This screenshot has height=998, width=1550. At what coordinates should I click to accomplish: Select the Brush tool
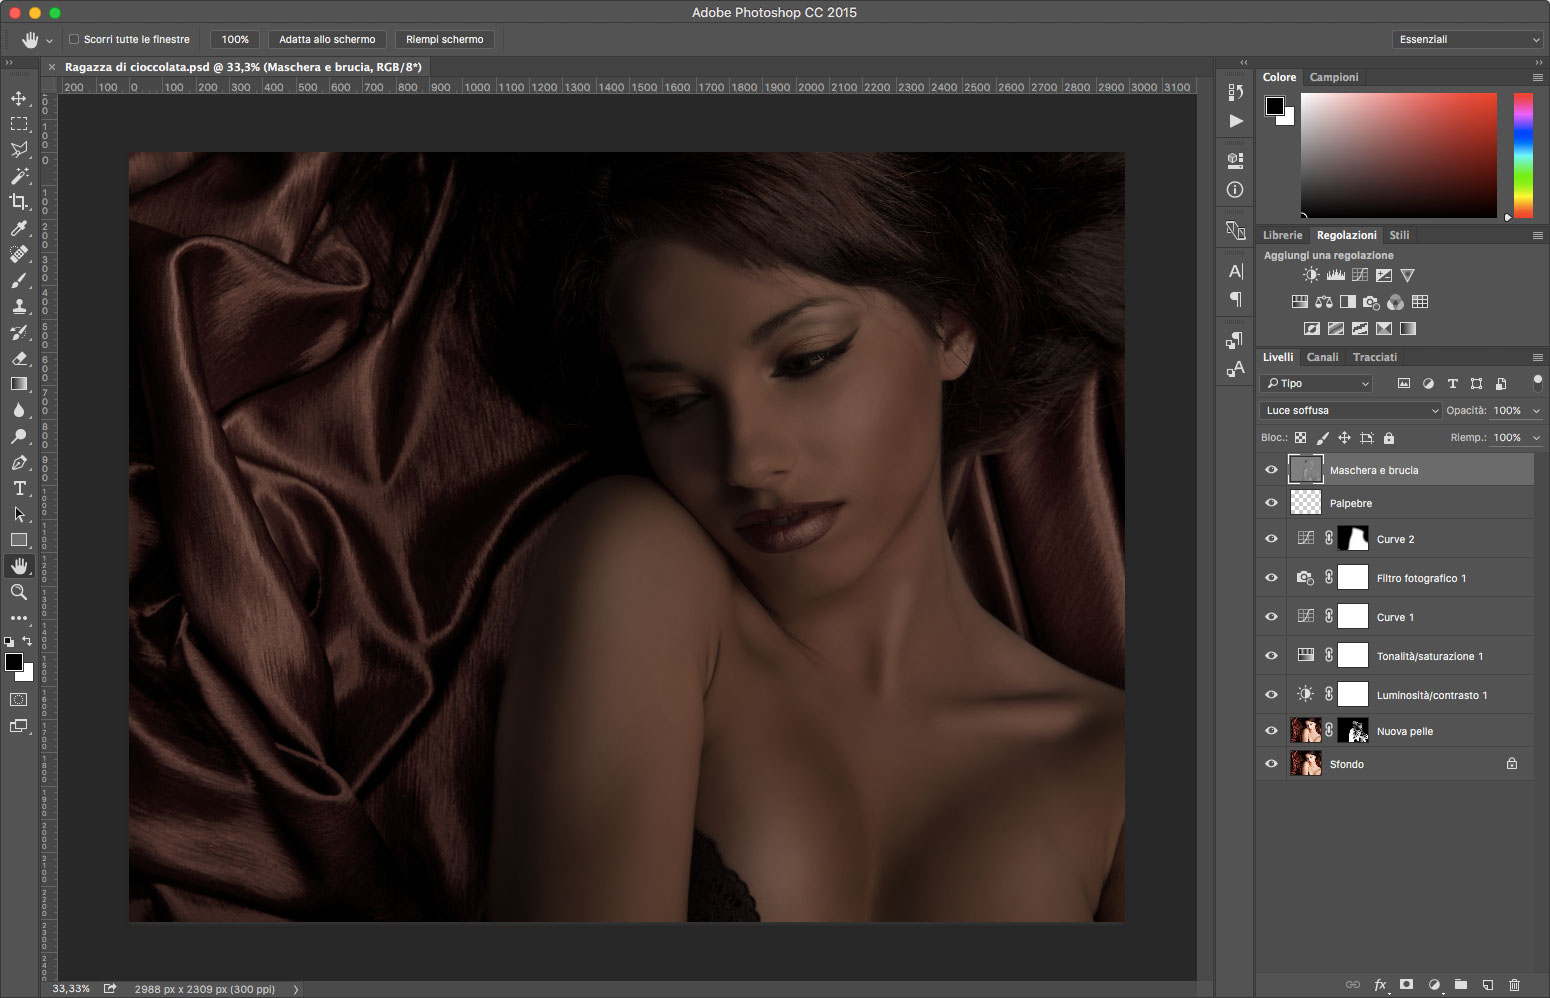click(x=19, y=280)
